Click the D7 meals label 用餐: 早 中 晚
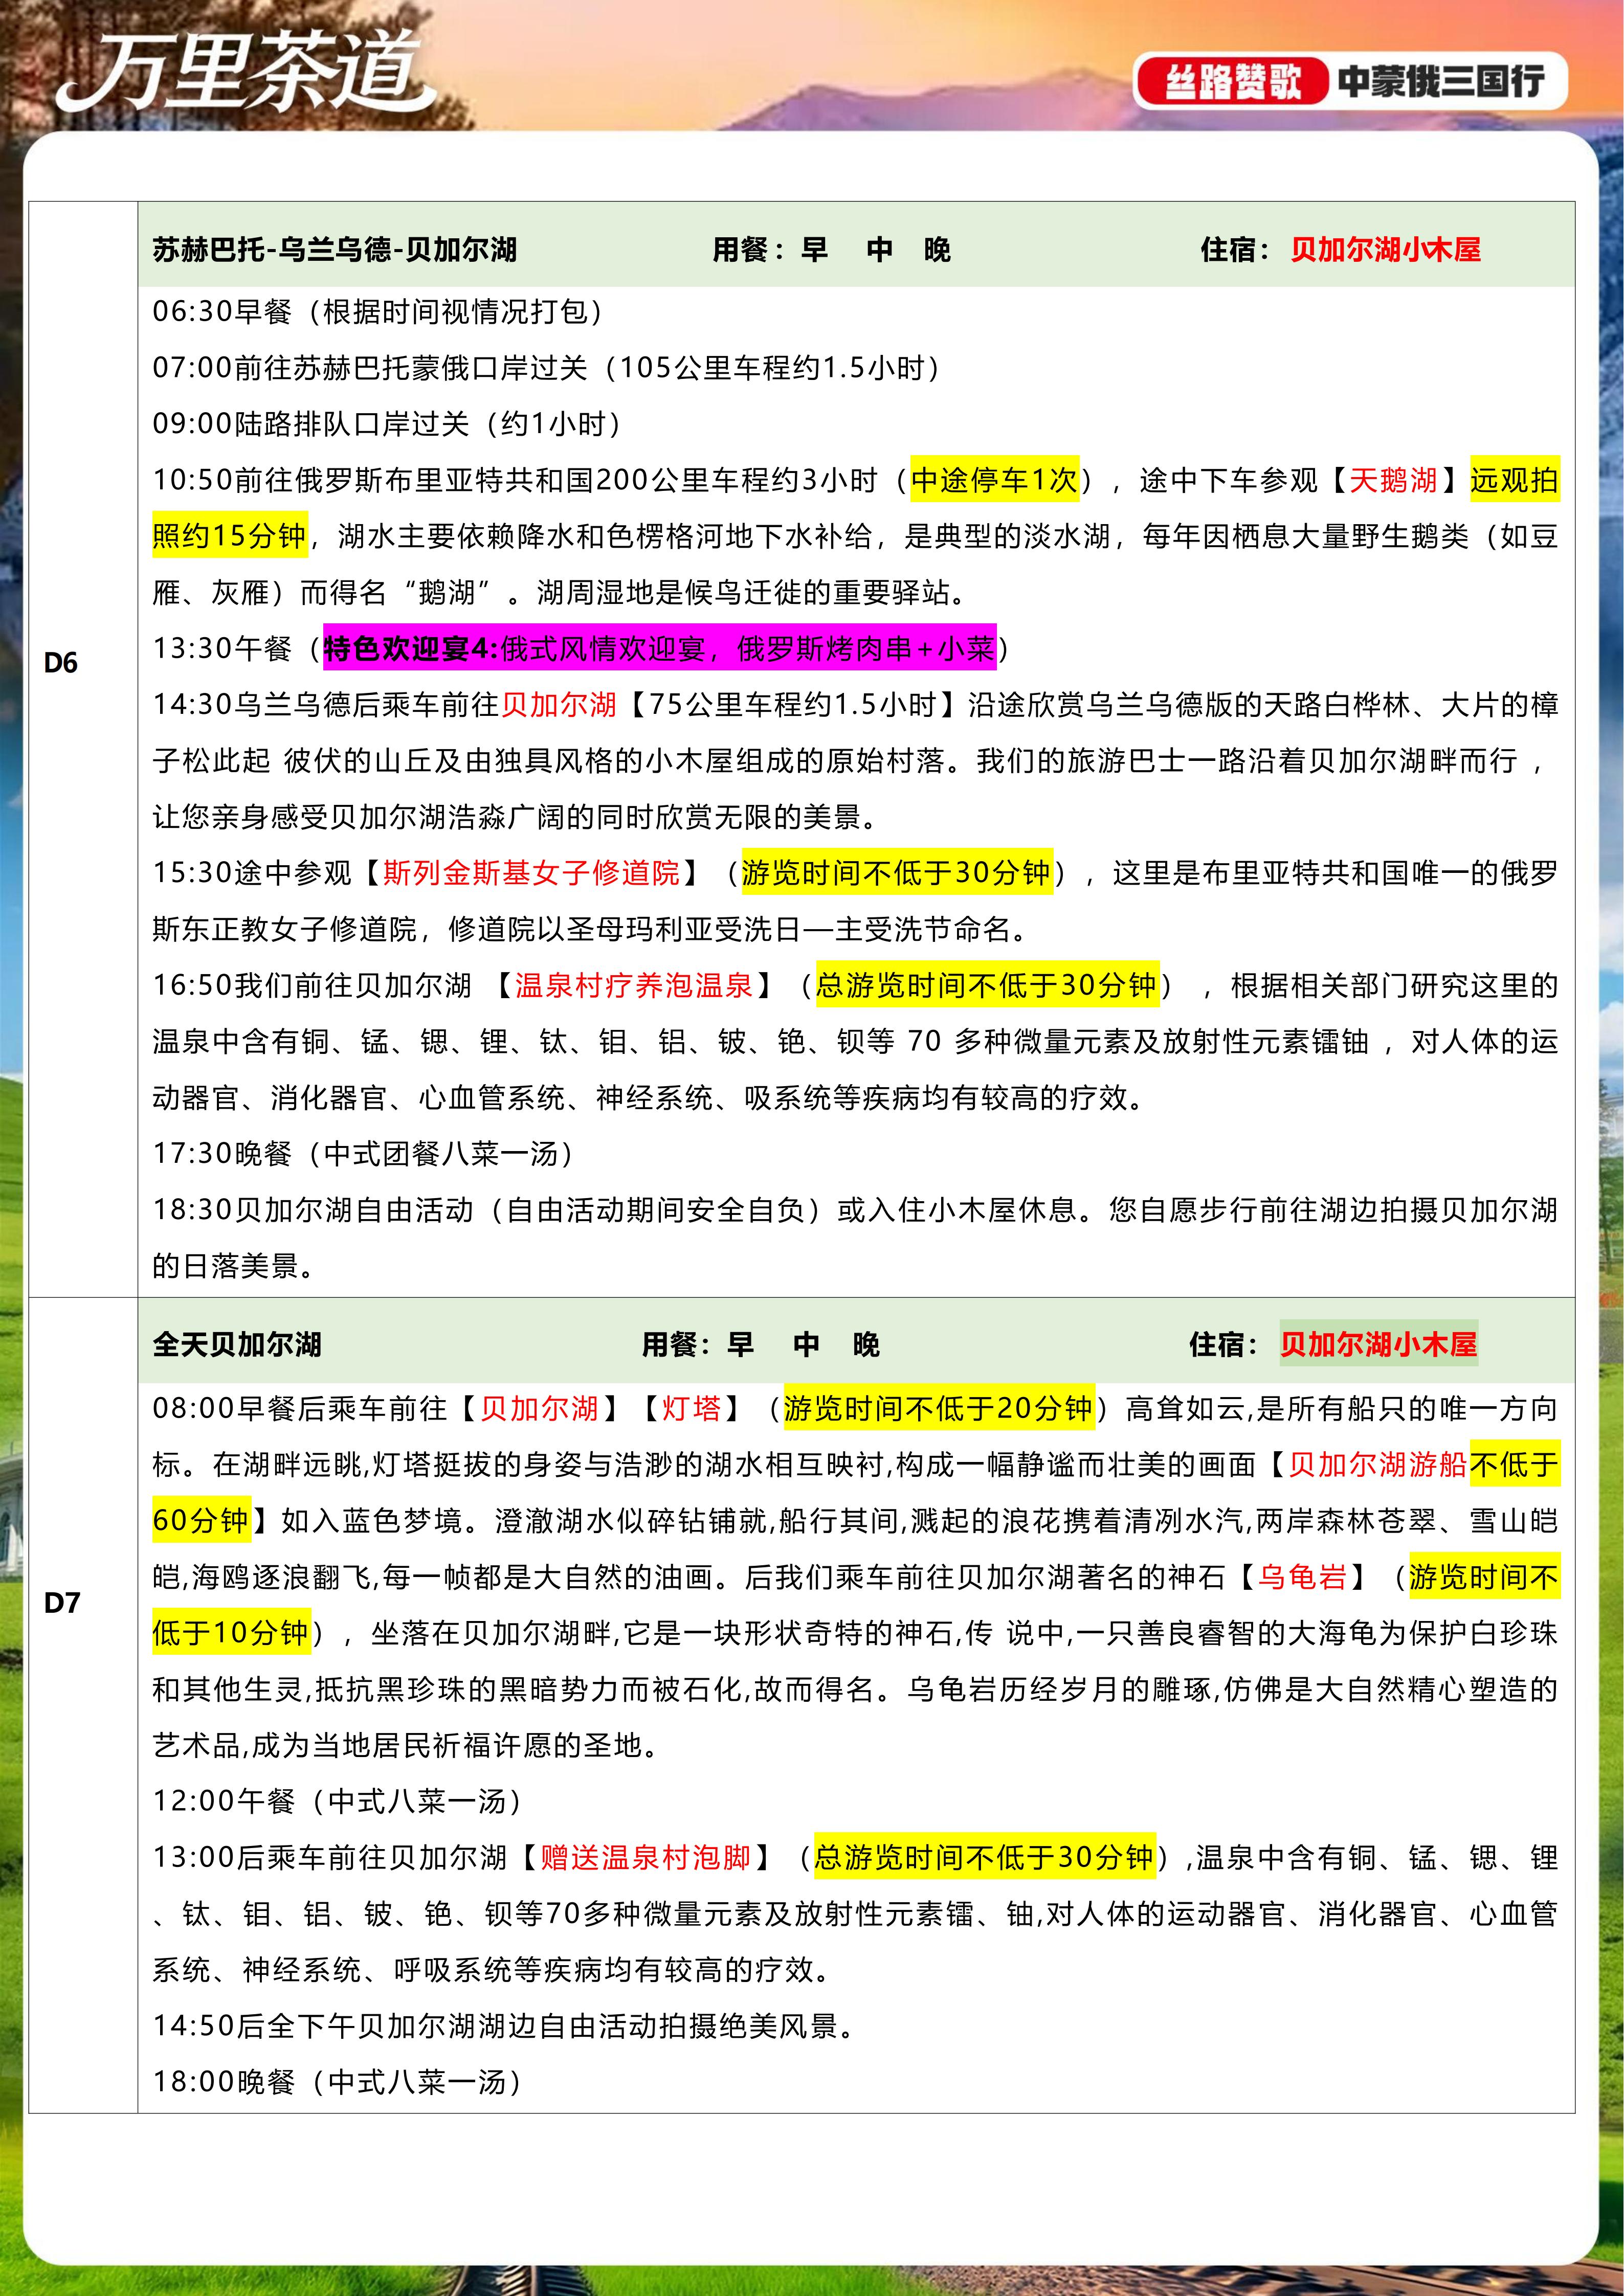Image resolution: width=1624 pixels, height=2296 pixels. coord(761,1344)
